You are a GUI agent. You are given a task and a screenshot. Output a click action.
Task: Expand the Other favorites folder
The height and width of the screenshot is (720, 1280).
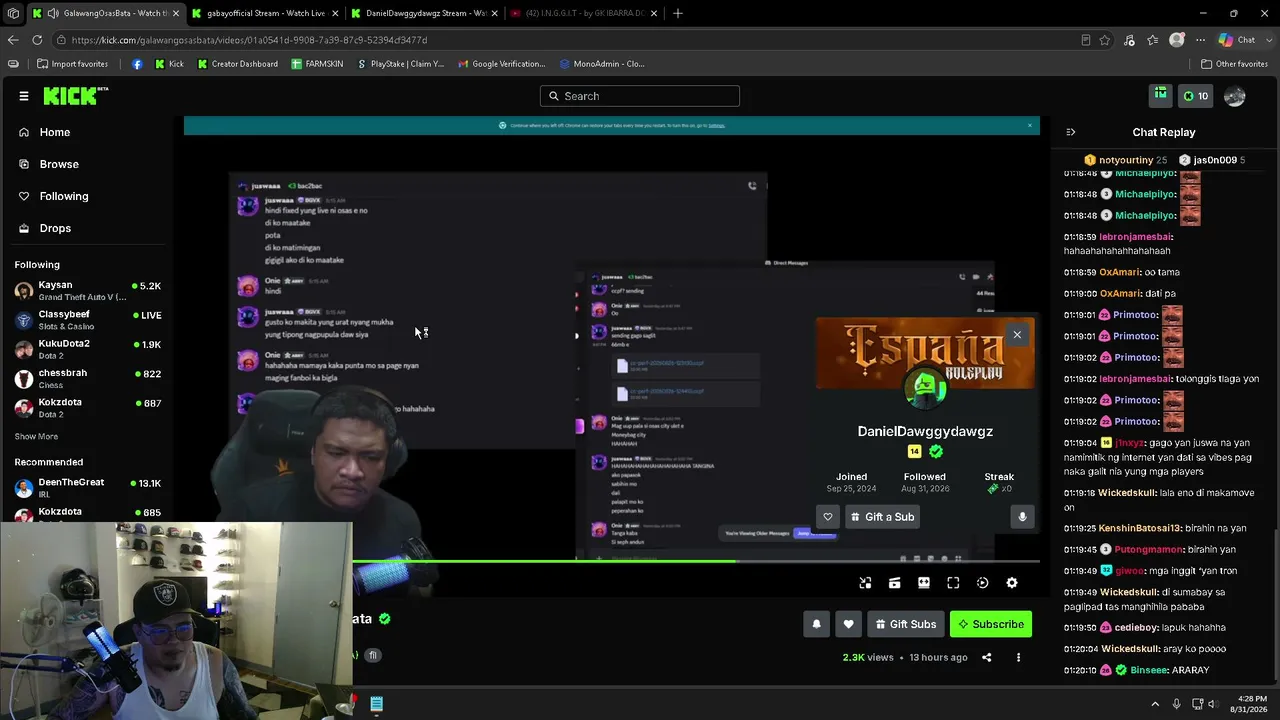tap(1234, 64)
